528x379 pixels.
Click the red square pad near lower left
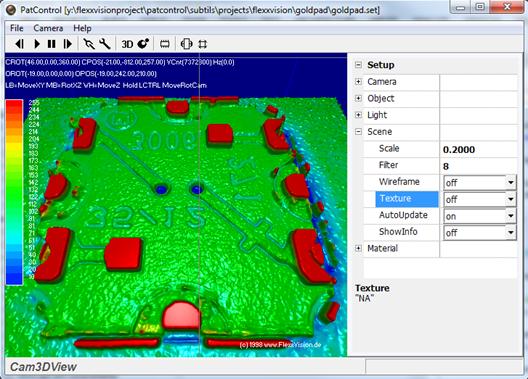(123, 254)
